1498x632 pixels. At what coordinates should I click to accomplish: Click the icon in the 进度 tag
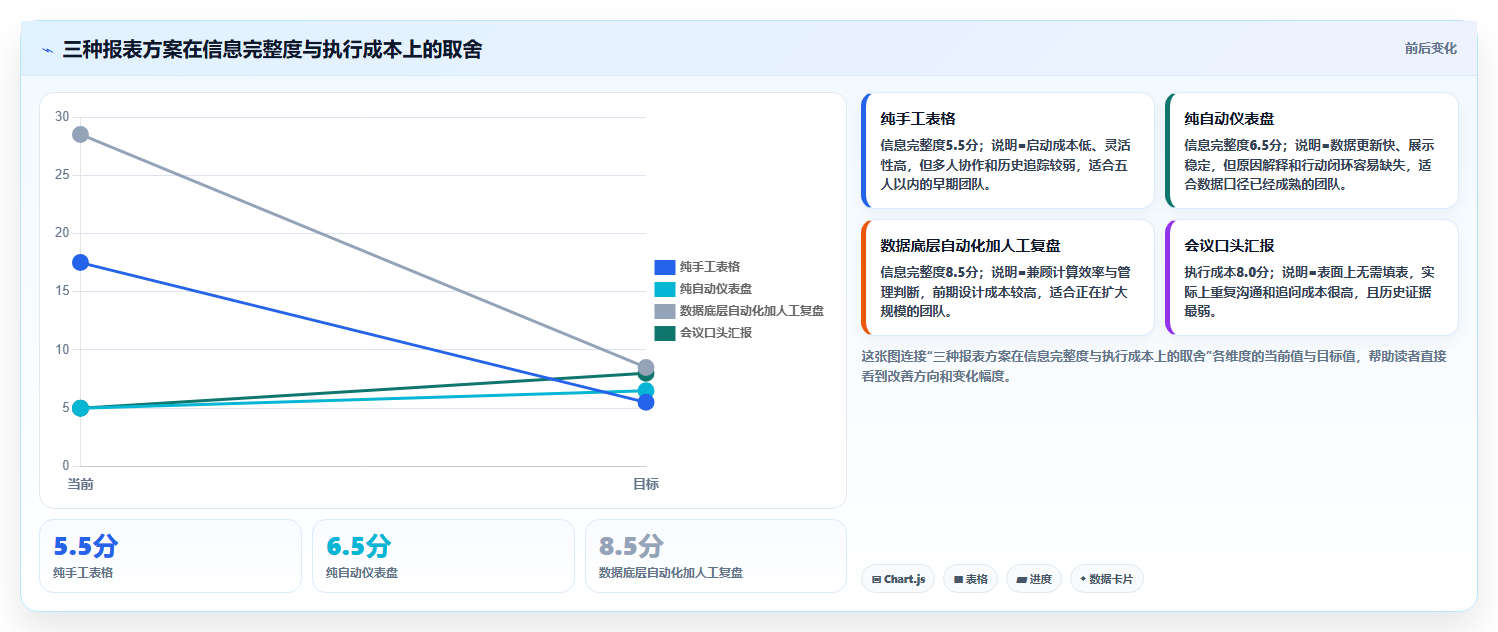pos(1021,579)
